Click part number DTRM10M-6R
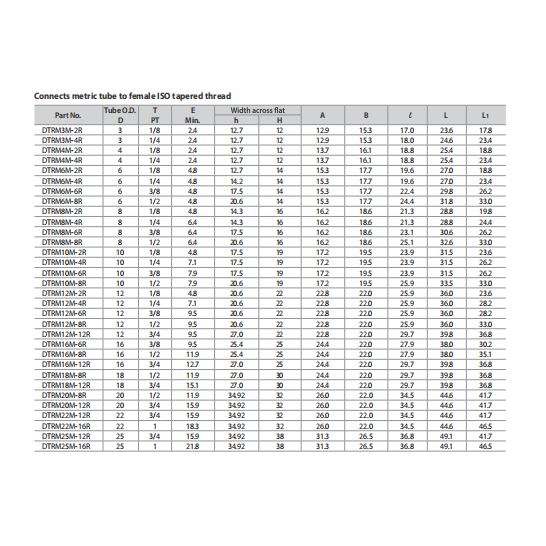The image size is (546, 546). click(x=64, y=274)
